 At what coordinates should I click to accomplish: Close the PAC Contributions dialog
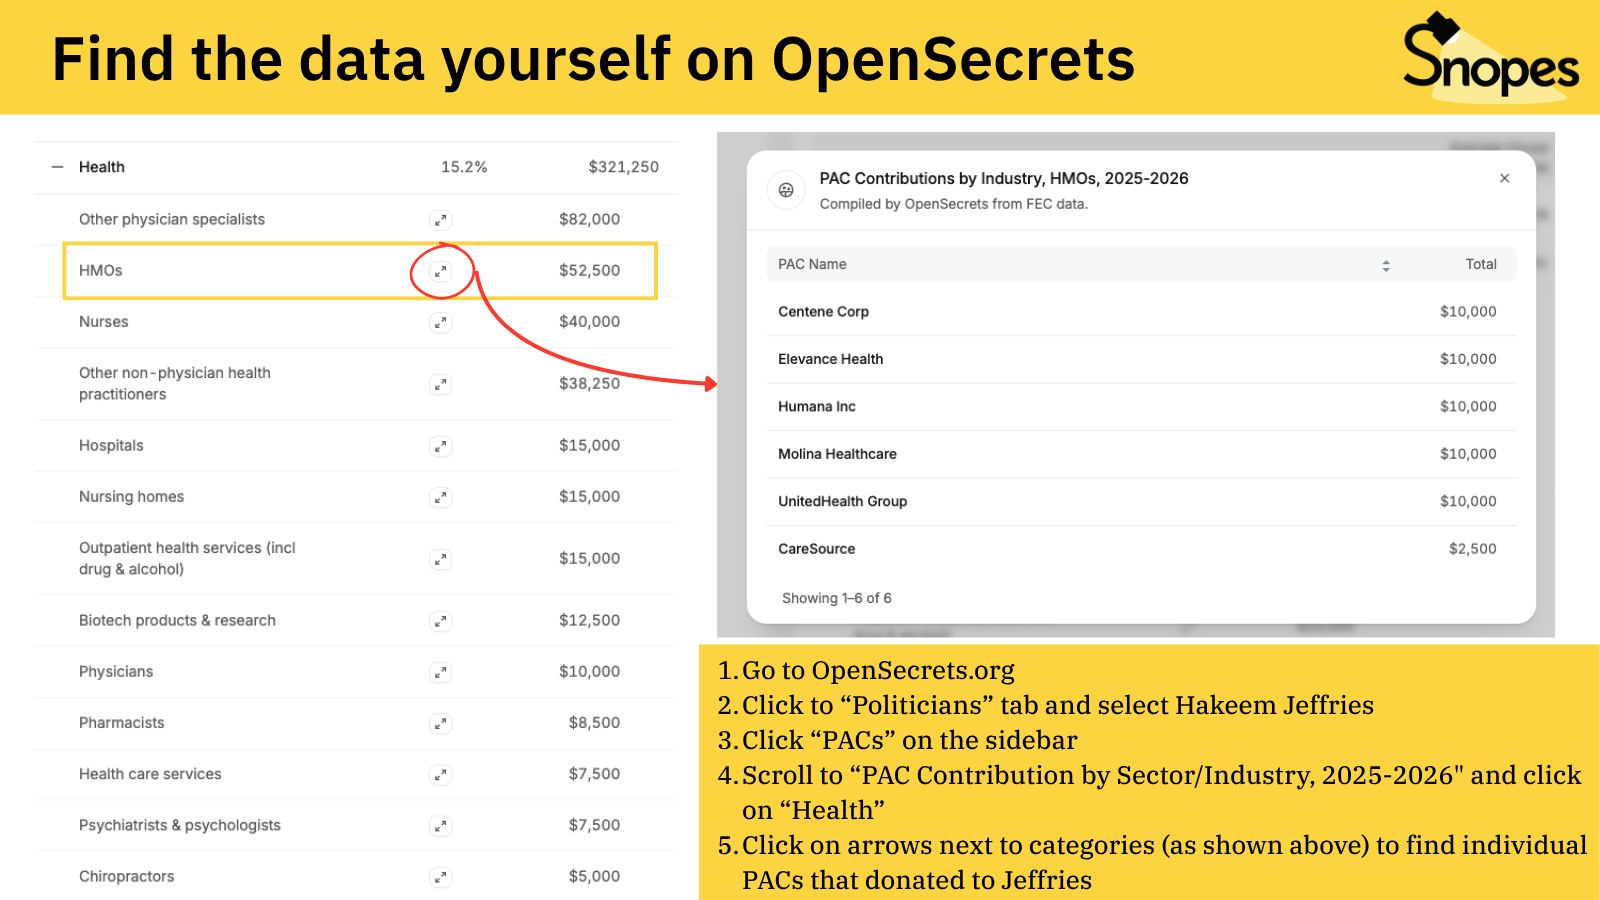[1504, 178]
